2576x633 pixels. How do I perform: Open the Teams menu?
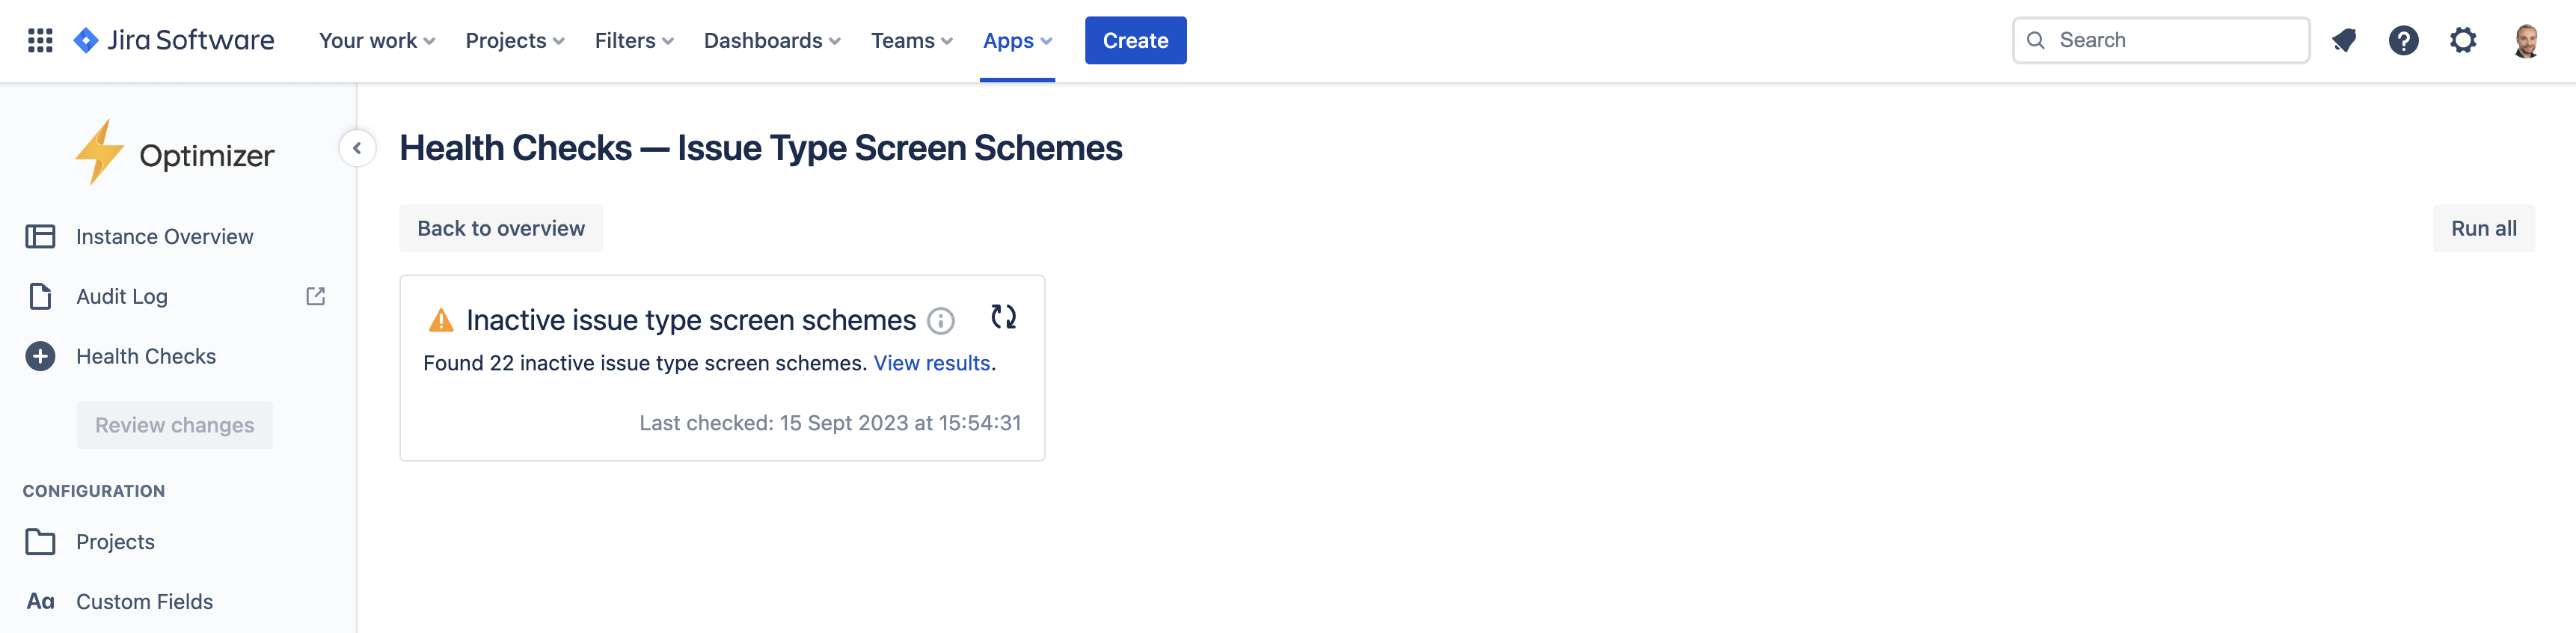[x=910, y=40]
